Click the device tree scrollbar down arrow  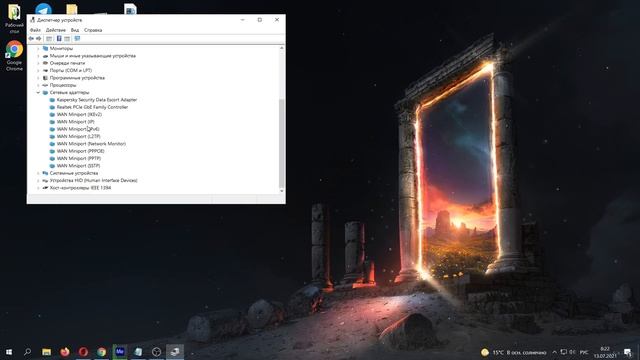click(282, 191)
